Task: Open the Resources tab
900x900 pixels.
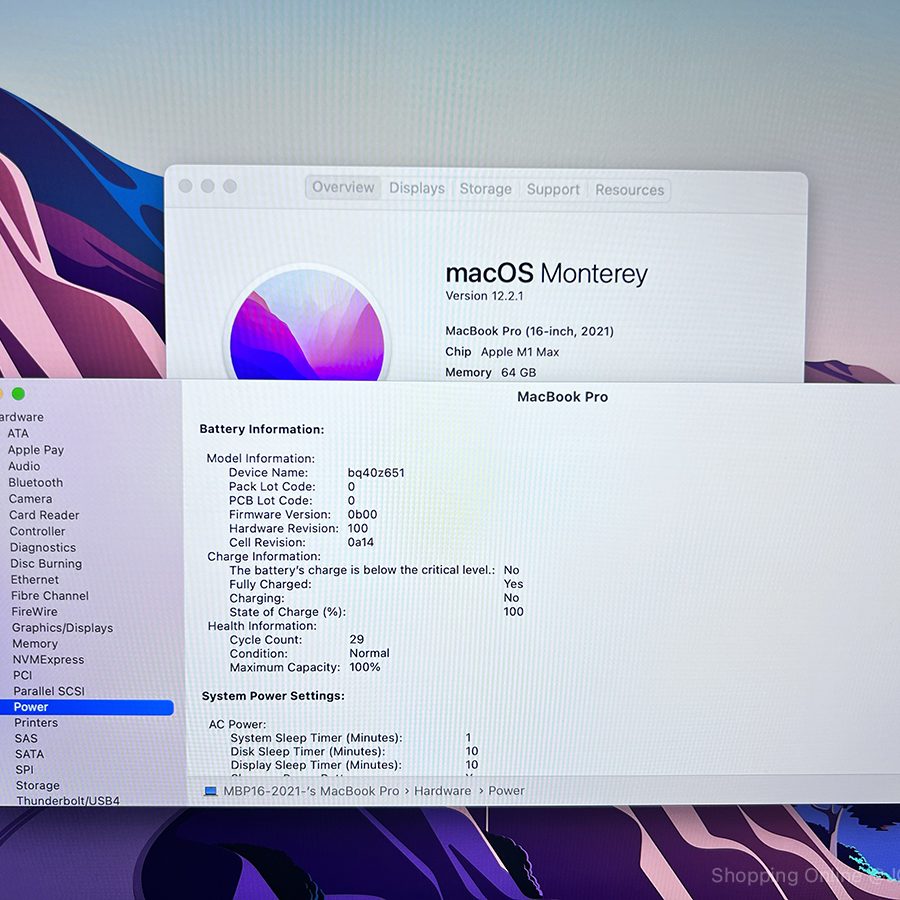Action: [630, 190]
